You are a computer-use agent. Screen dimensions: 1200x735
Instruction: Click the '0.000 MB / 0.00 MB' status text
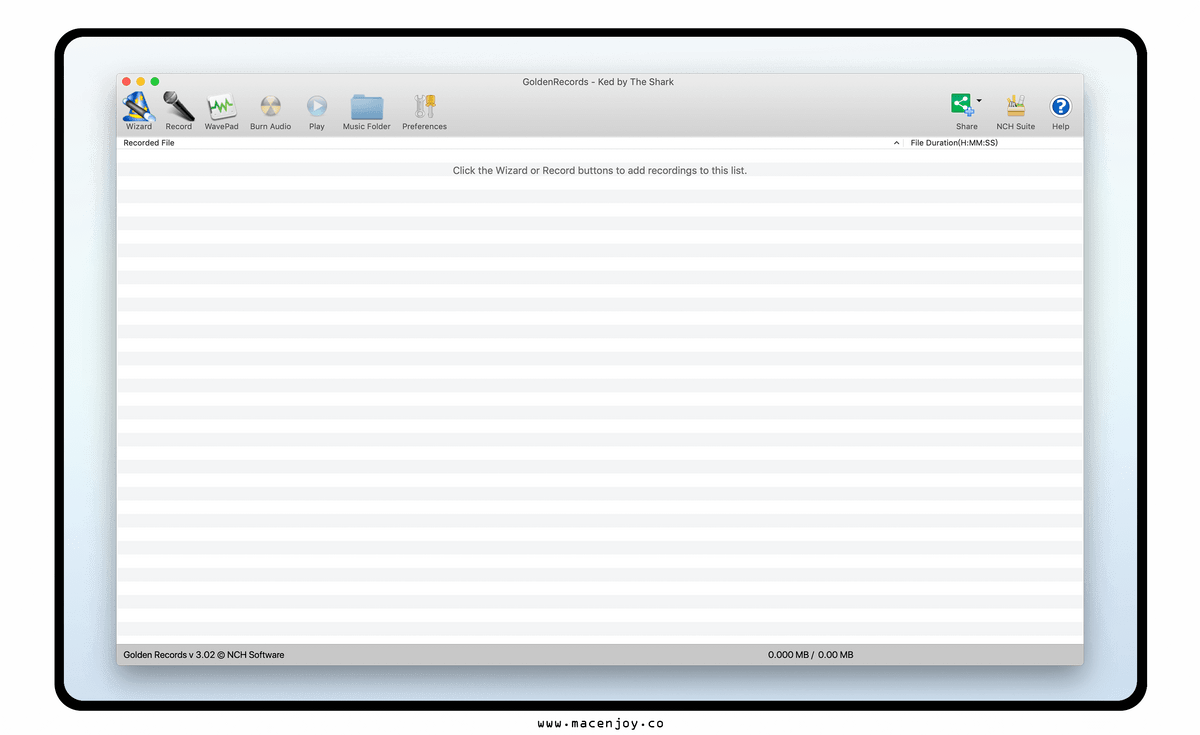811,655
